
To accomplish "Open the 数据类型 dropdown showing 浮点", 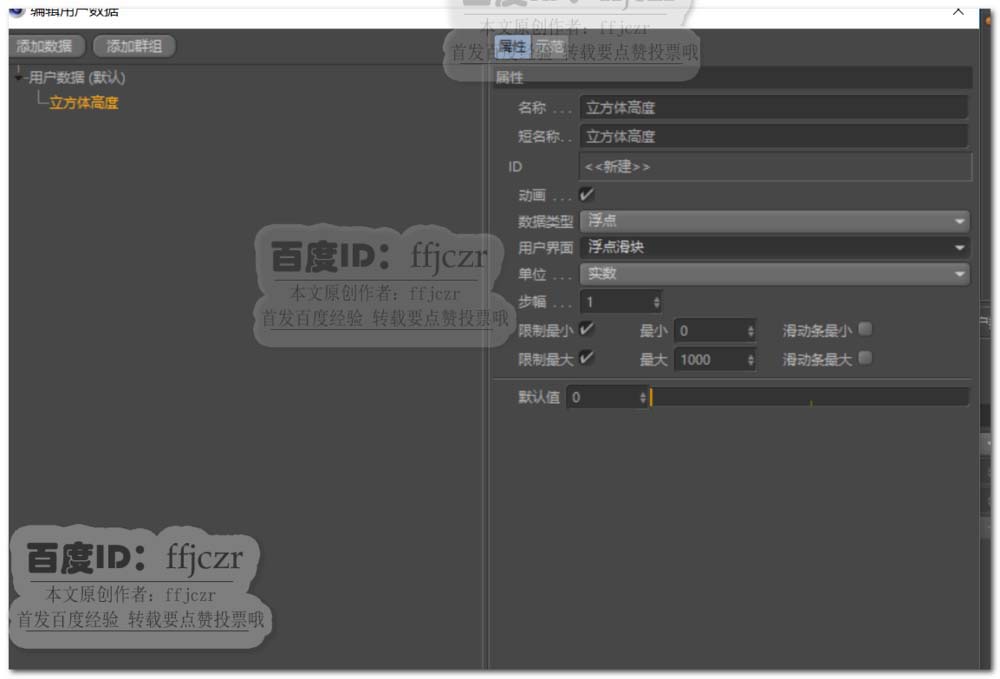I will click(774, 221).
